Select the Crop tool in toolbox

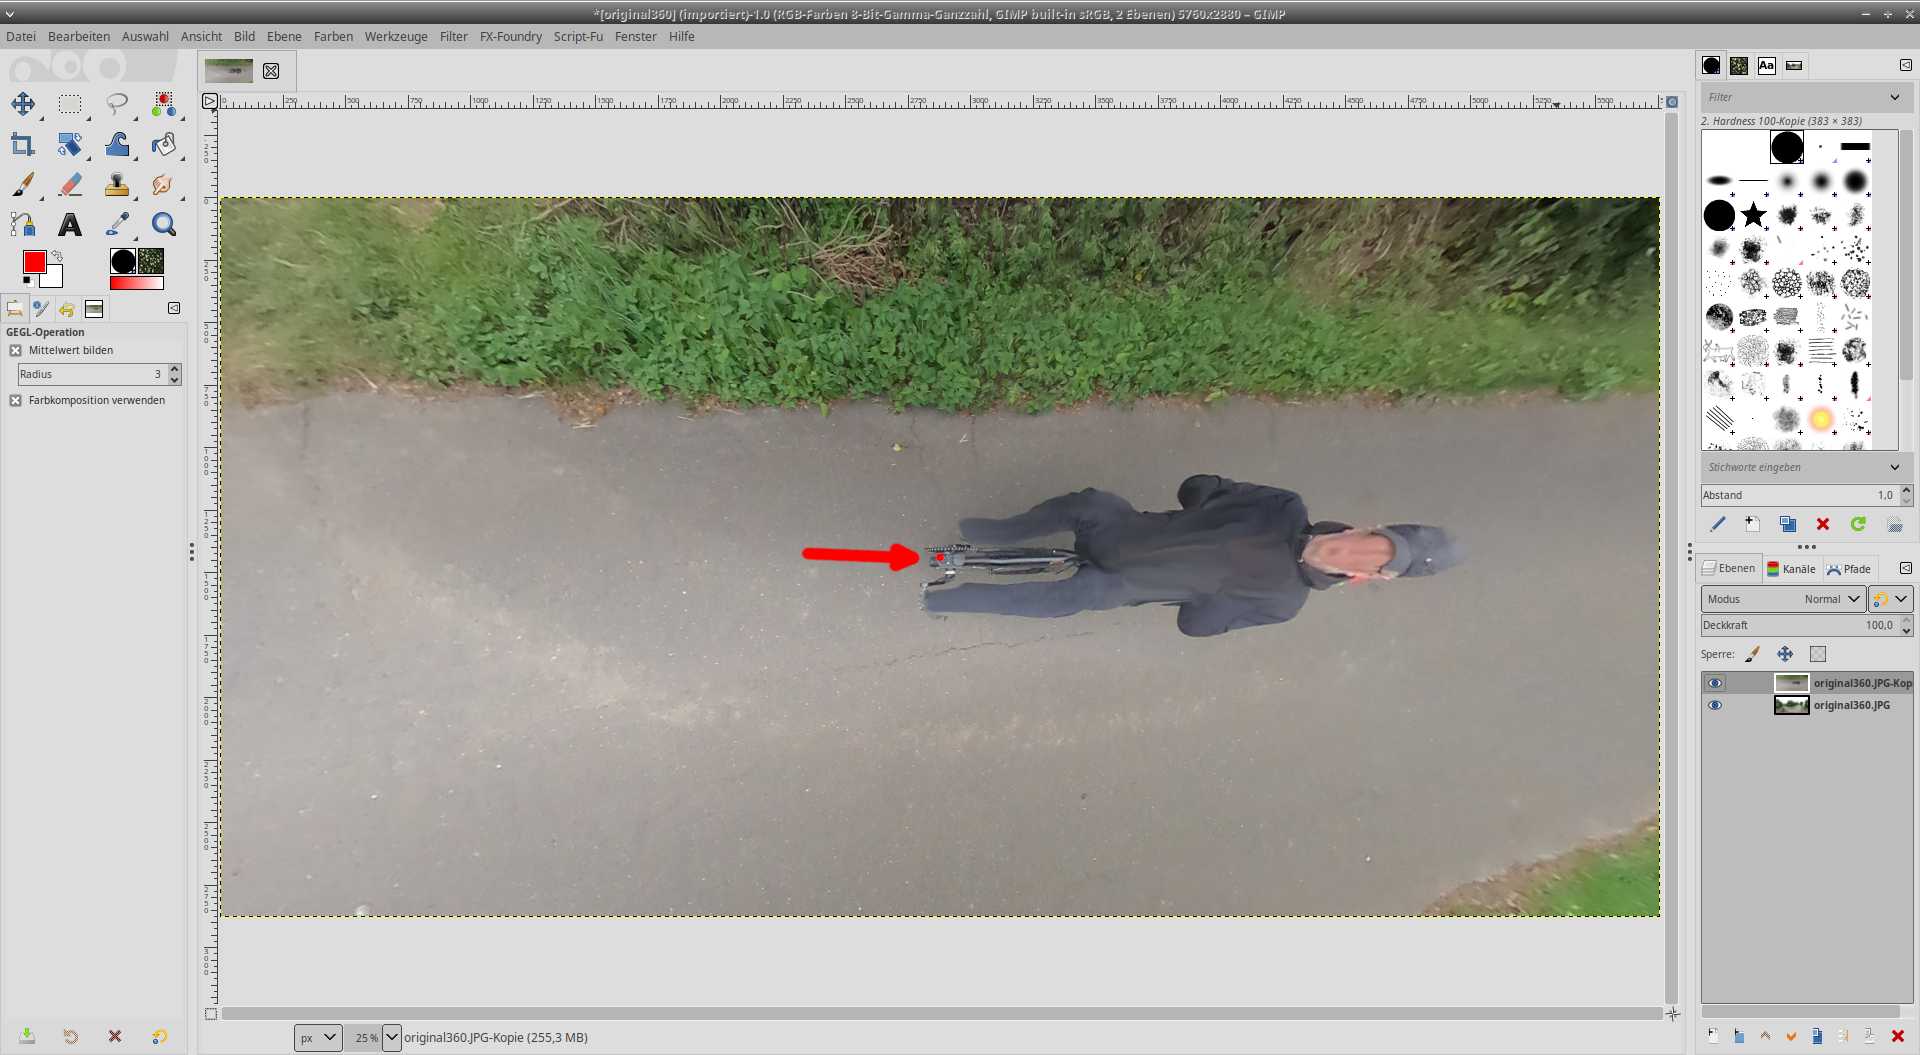(x=22, y=145)
